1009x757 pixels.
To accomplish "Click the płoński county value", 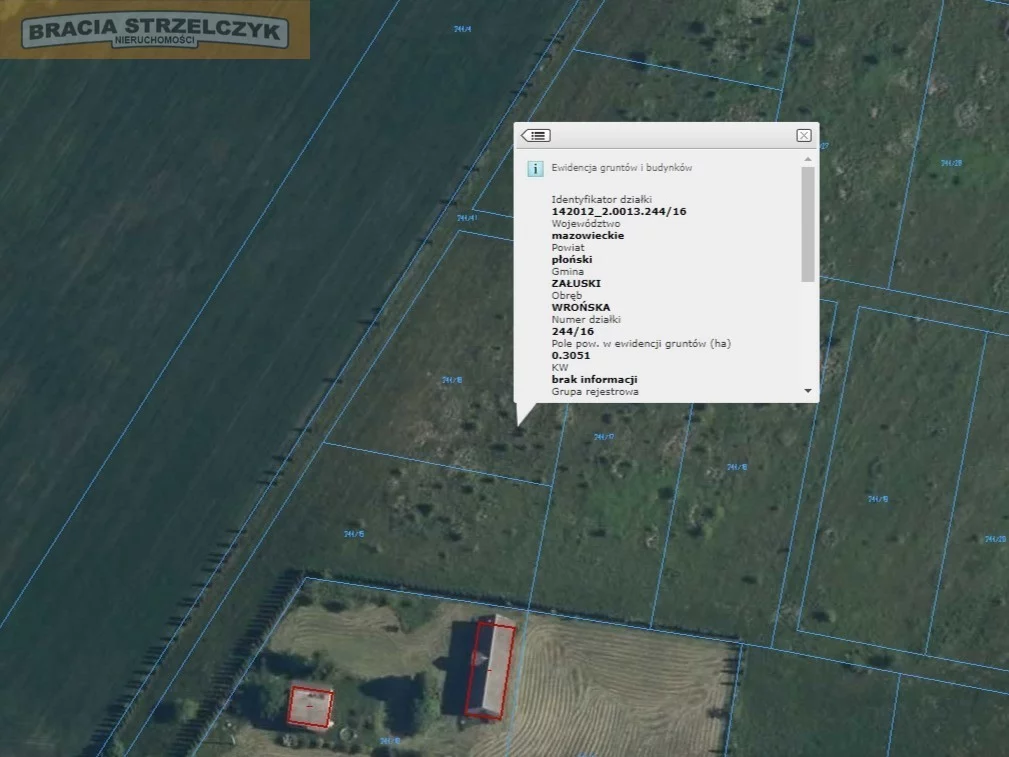I will tap(572, 260).
